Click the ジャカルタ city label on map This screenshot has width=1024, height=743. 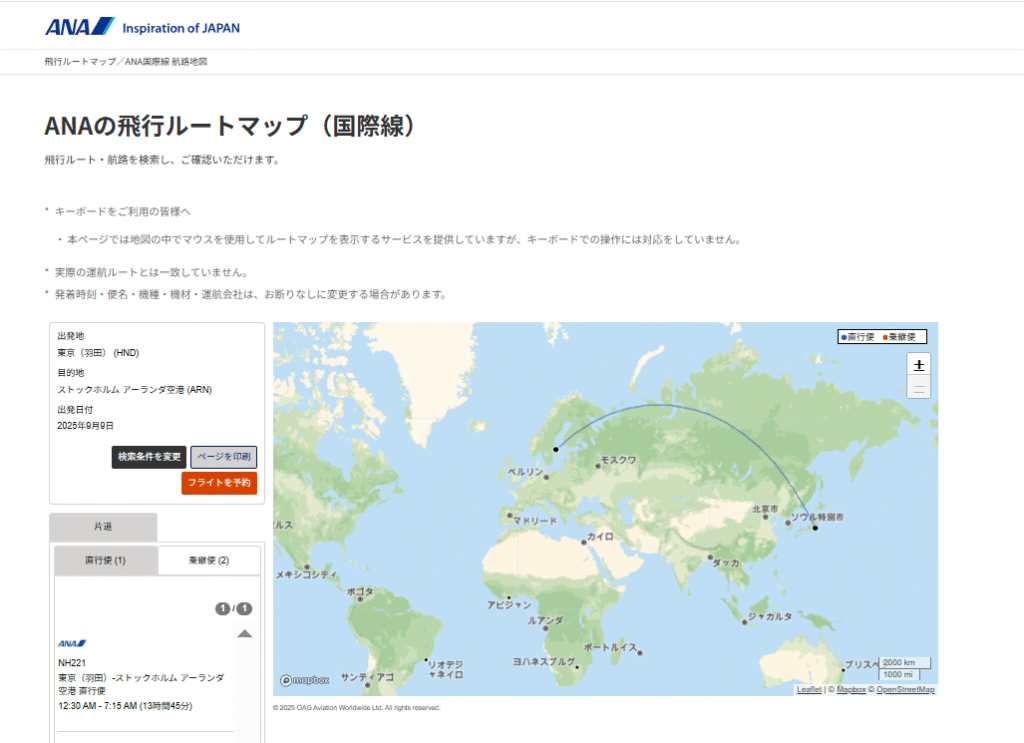[x=770, y=616]
